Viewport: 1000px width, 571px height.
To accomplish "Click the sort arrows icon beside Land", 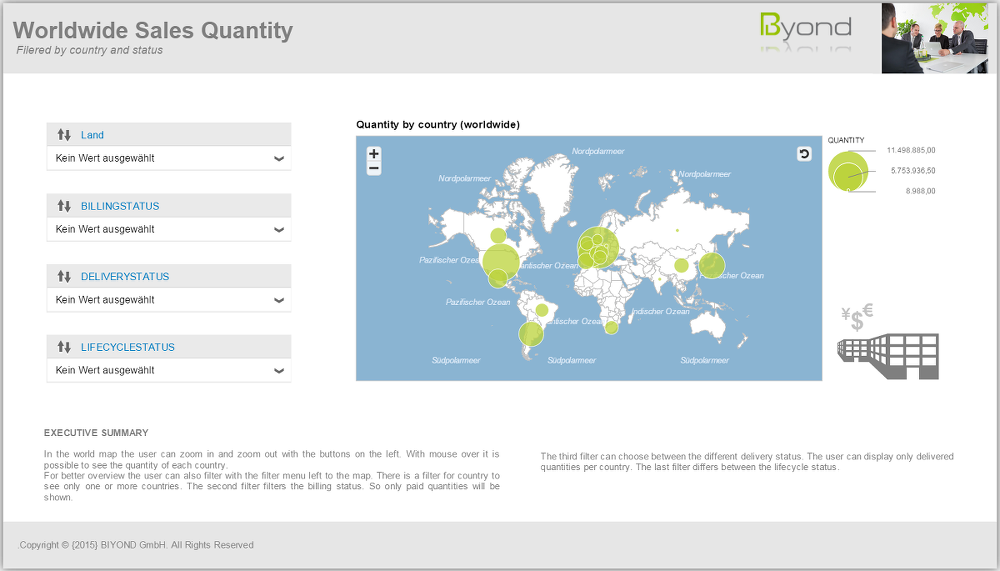I will [65, 135].
